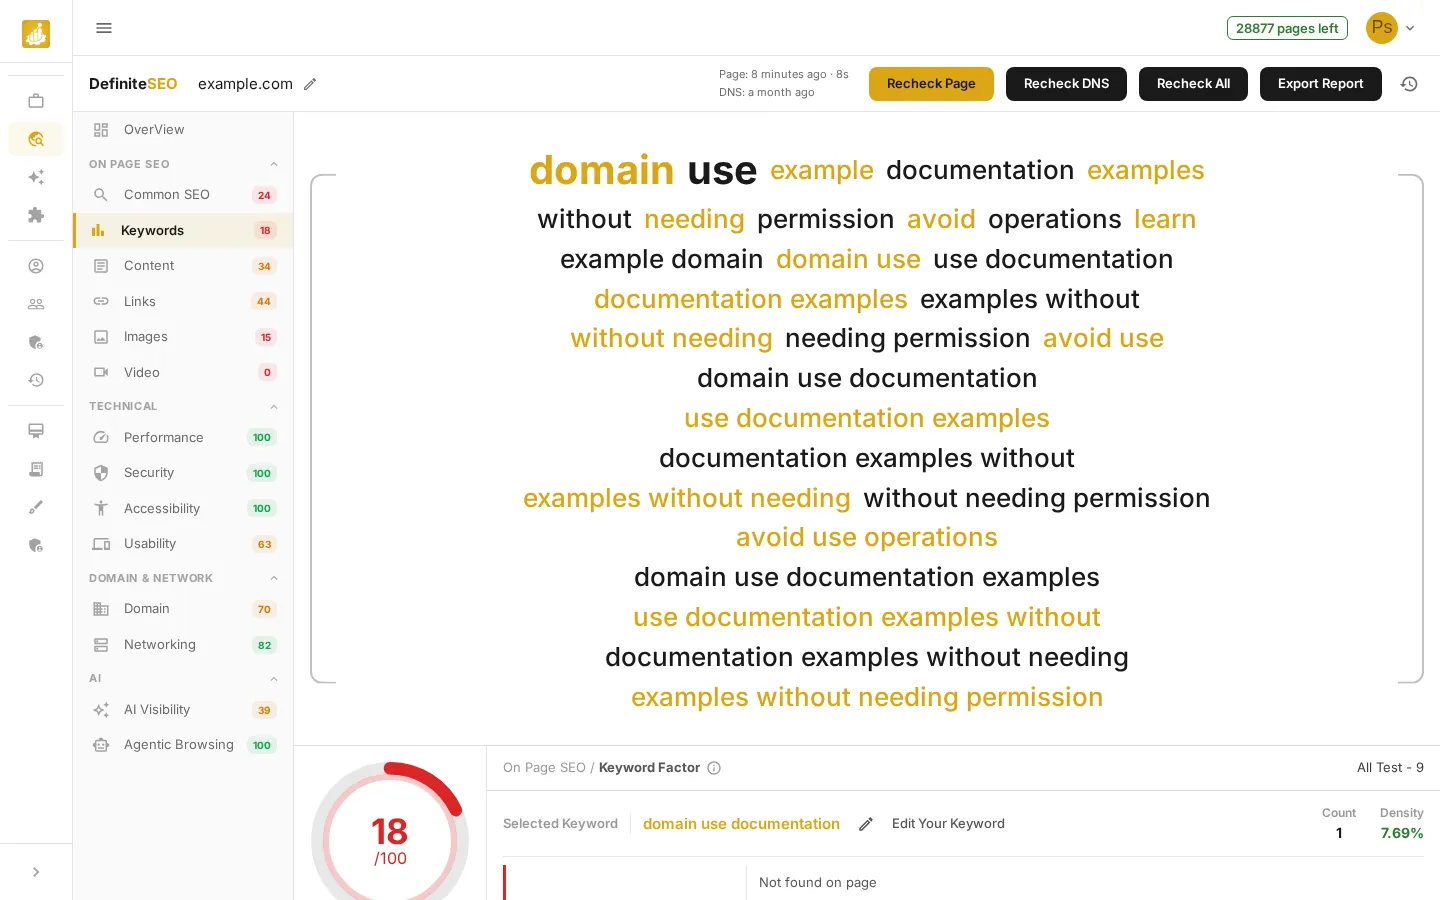Select the site audit magnifier icon
The image size is (1440, 900).
tap(36, 139)
